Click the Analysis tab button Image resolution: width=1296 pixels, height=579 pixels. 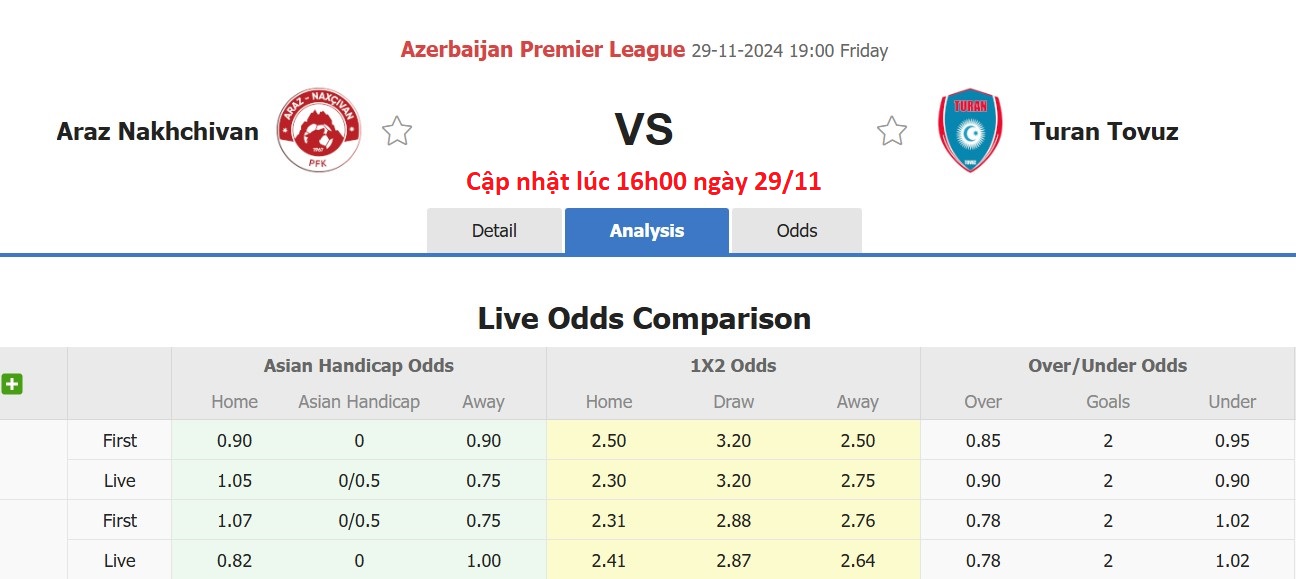[x=646, y=230]
